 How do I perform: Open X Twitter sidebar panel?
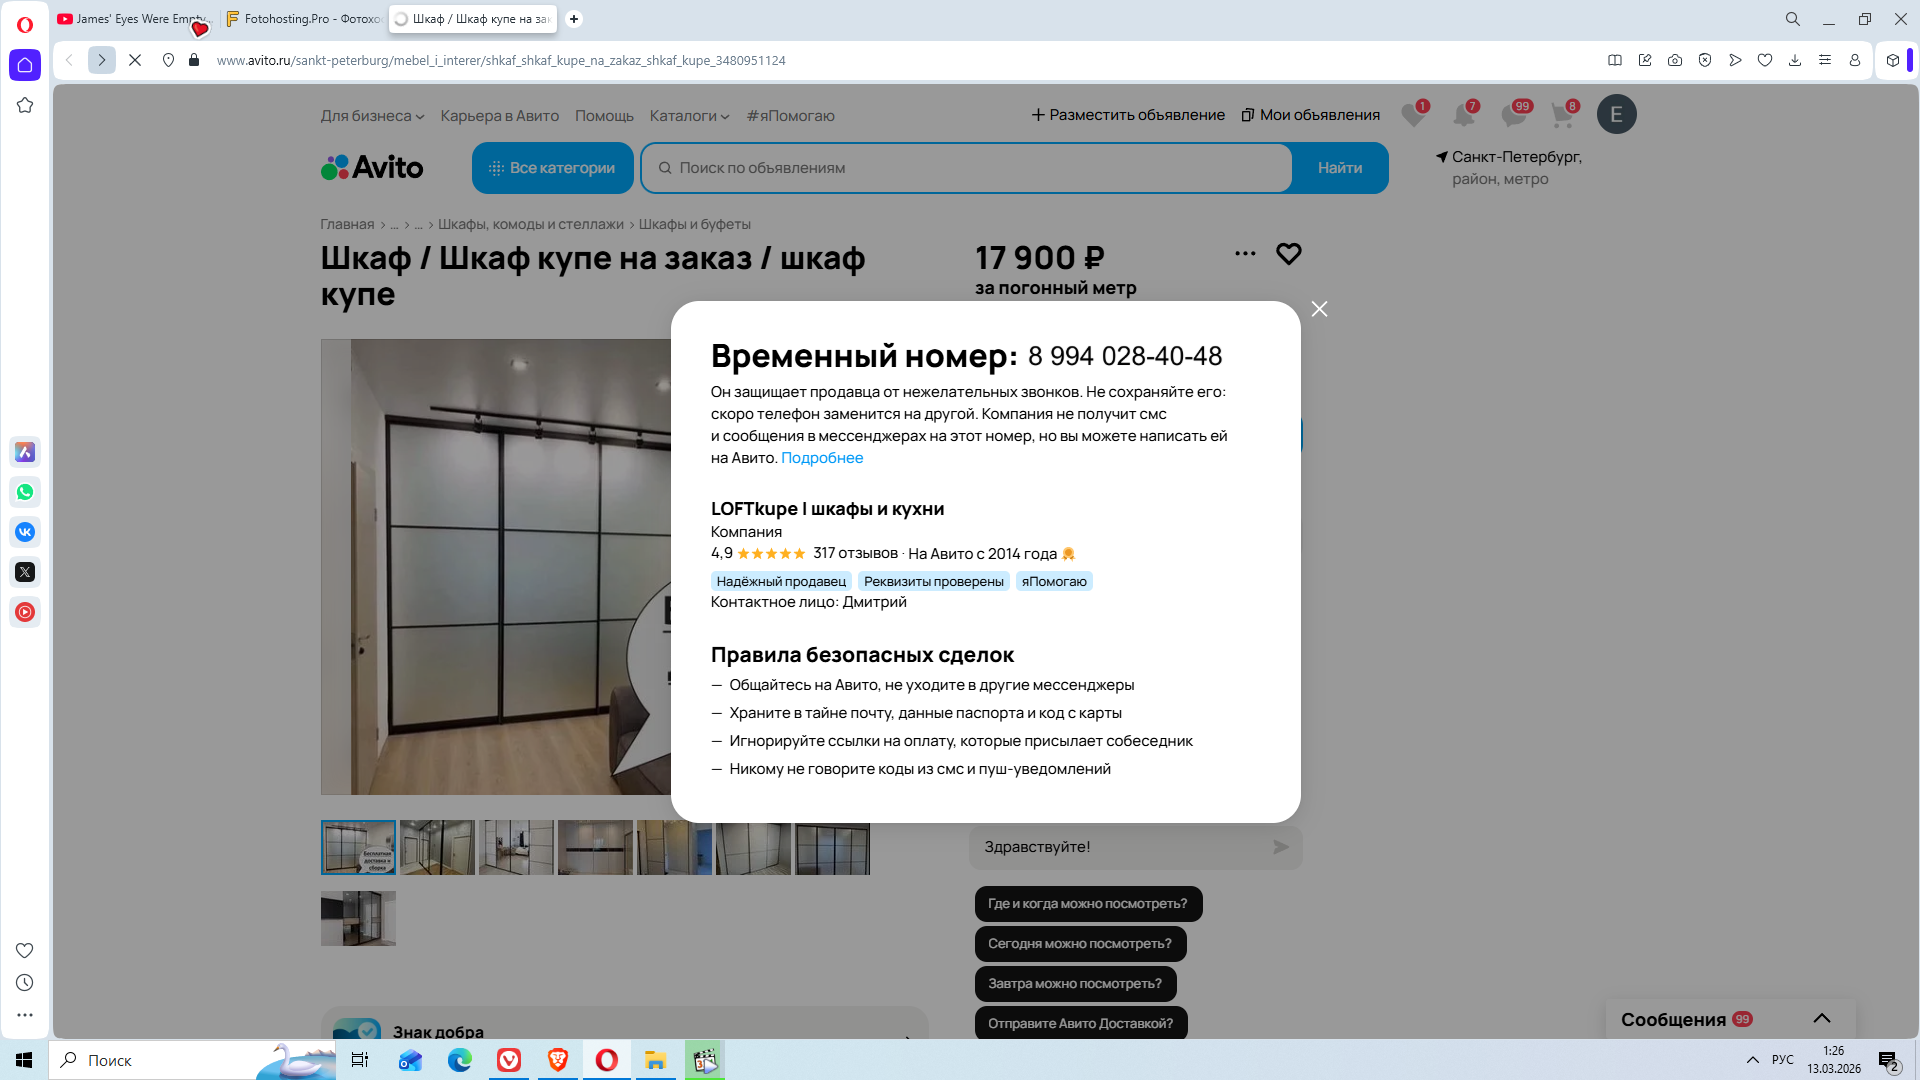point(25,572)
